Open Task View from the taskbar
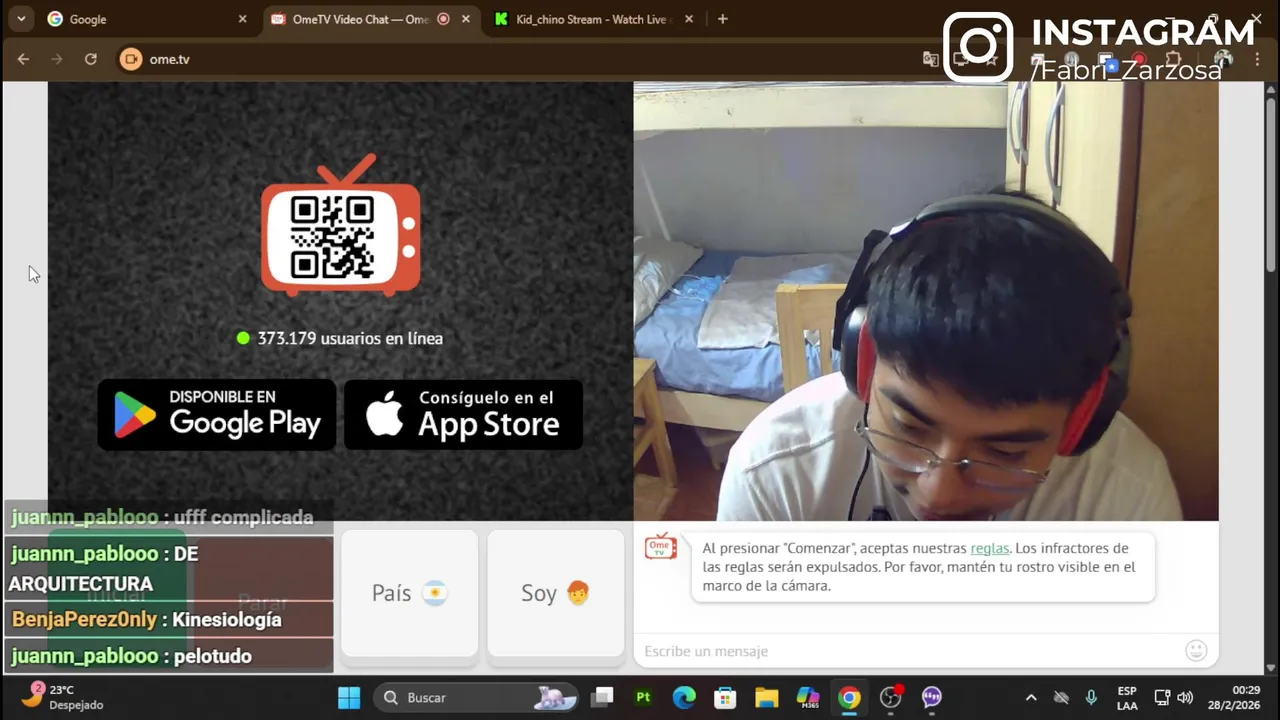Screen dimensions: 1280x720 [601, 697]
